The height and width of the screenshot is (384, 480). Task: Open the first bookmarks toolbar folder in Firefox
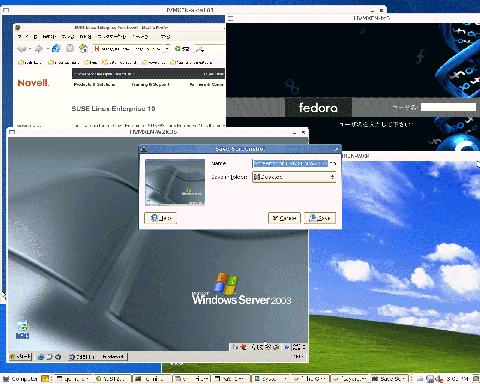(30, 62)
